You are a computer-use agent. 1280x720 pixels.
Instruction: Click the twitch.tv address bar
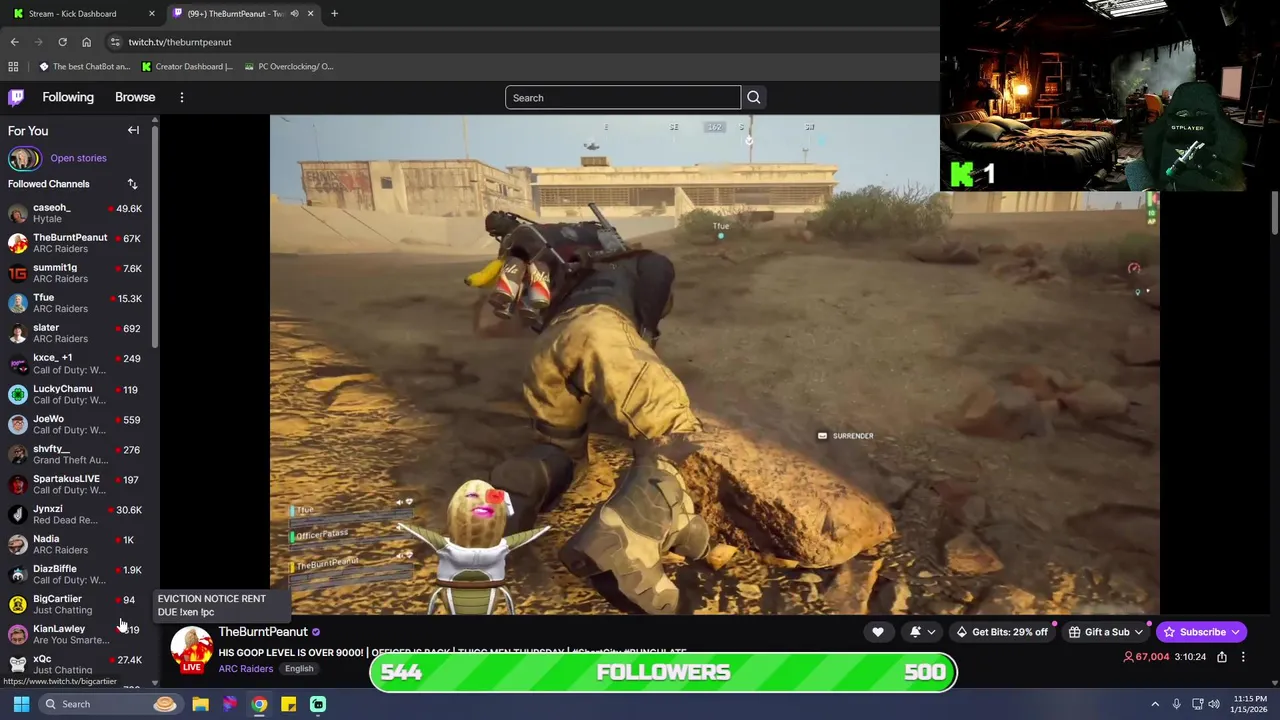click(520, 42)
